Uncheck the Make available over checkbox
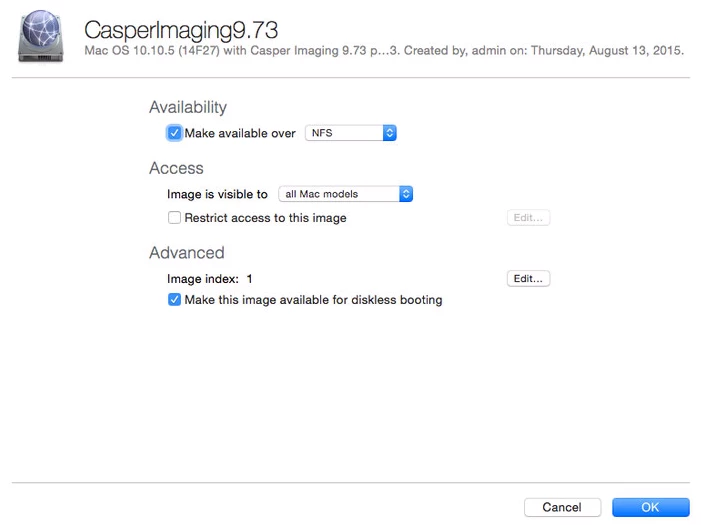Screen dimensions: 701x525 point(174,133)
